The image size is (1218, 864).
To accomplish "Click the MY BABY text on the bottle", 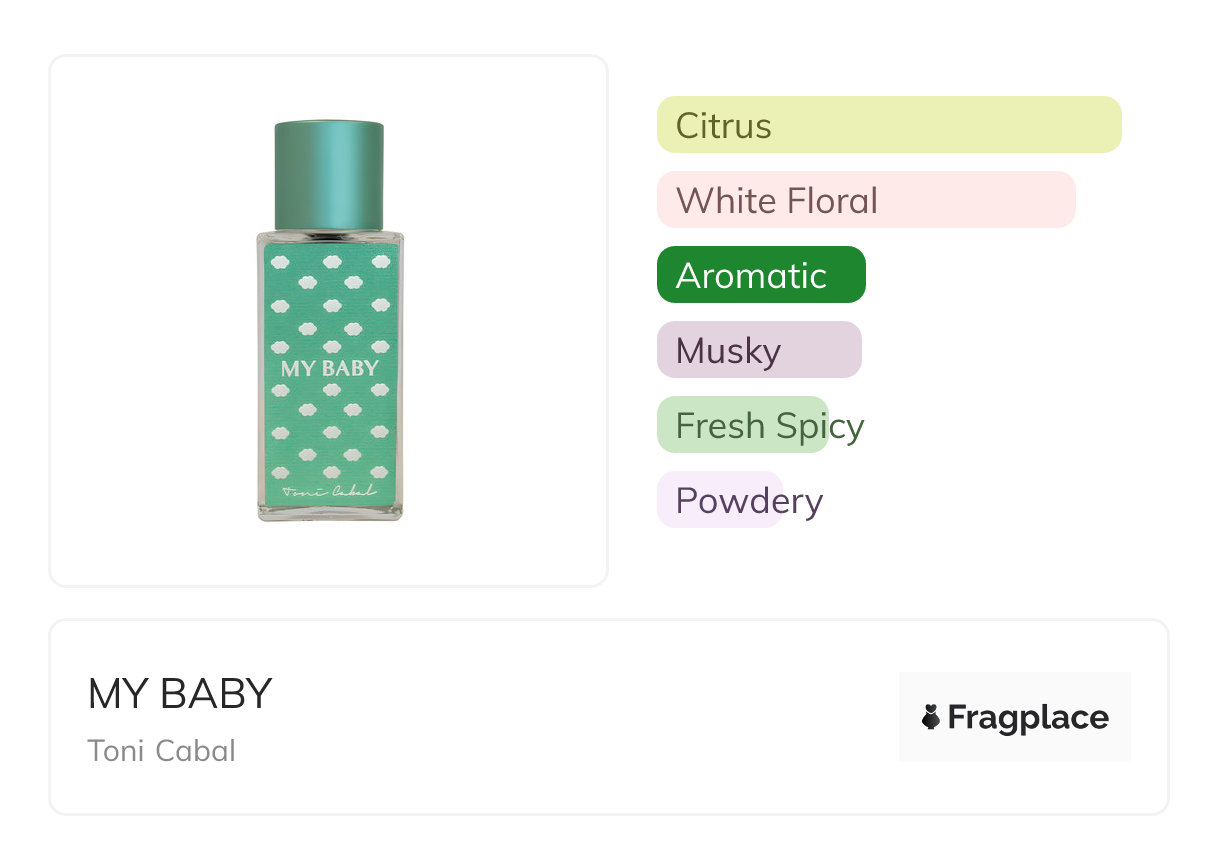I will point(329,368).
